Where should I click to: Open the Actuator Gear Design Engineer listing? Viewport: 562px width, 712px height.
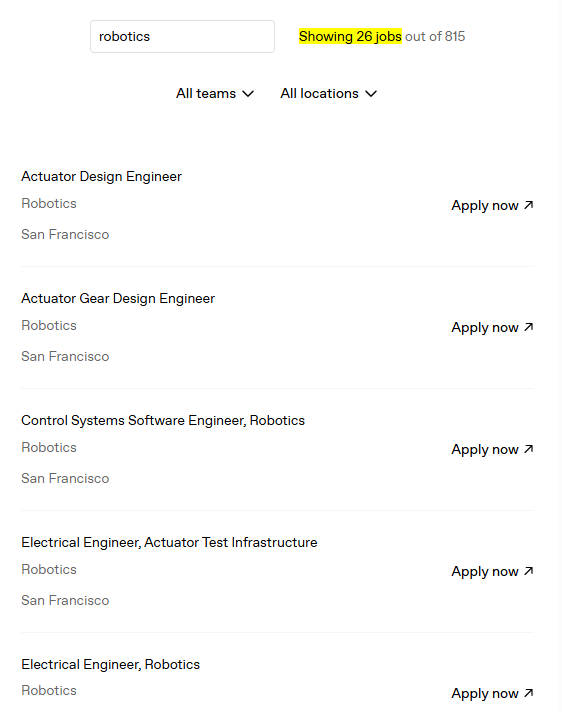(118, 298)
